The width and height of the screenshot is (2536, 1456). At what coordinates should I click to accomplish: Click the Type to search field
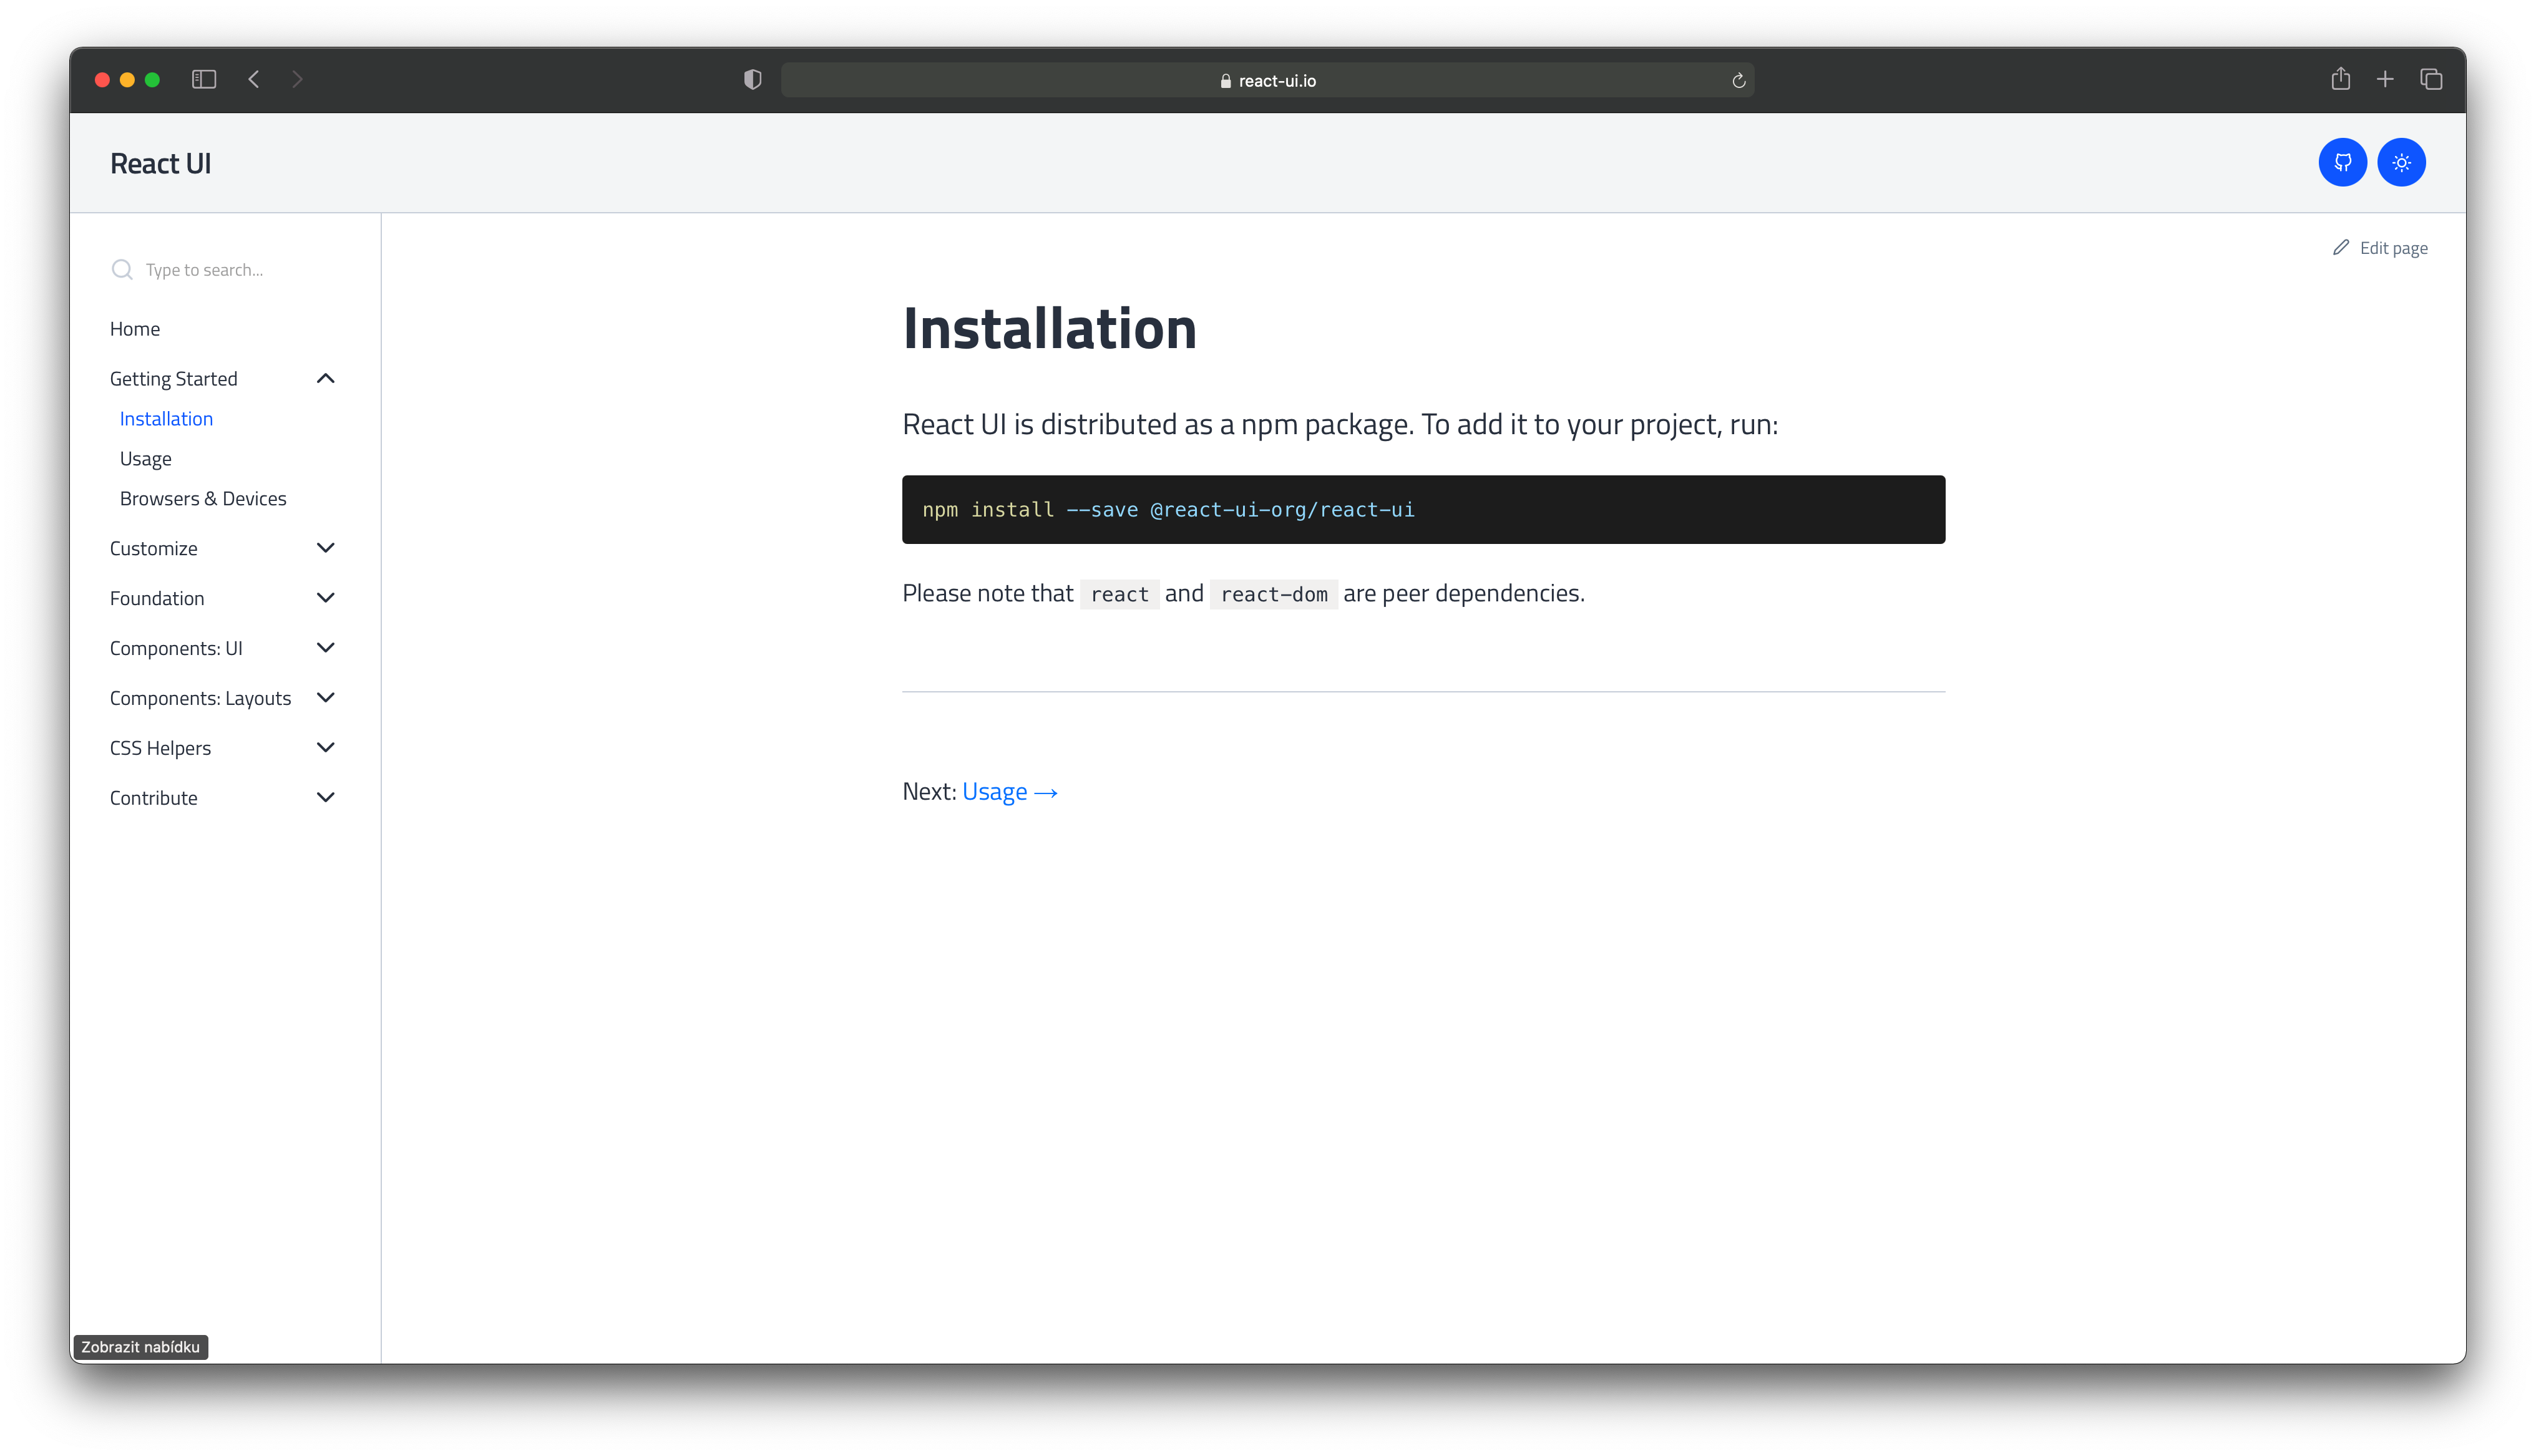(x=204, y=270)
